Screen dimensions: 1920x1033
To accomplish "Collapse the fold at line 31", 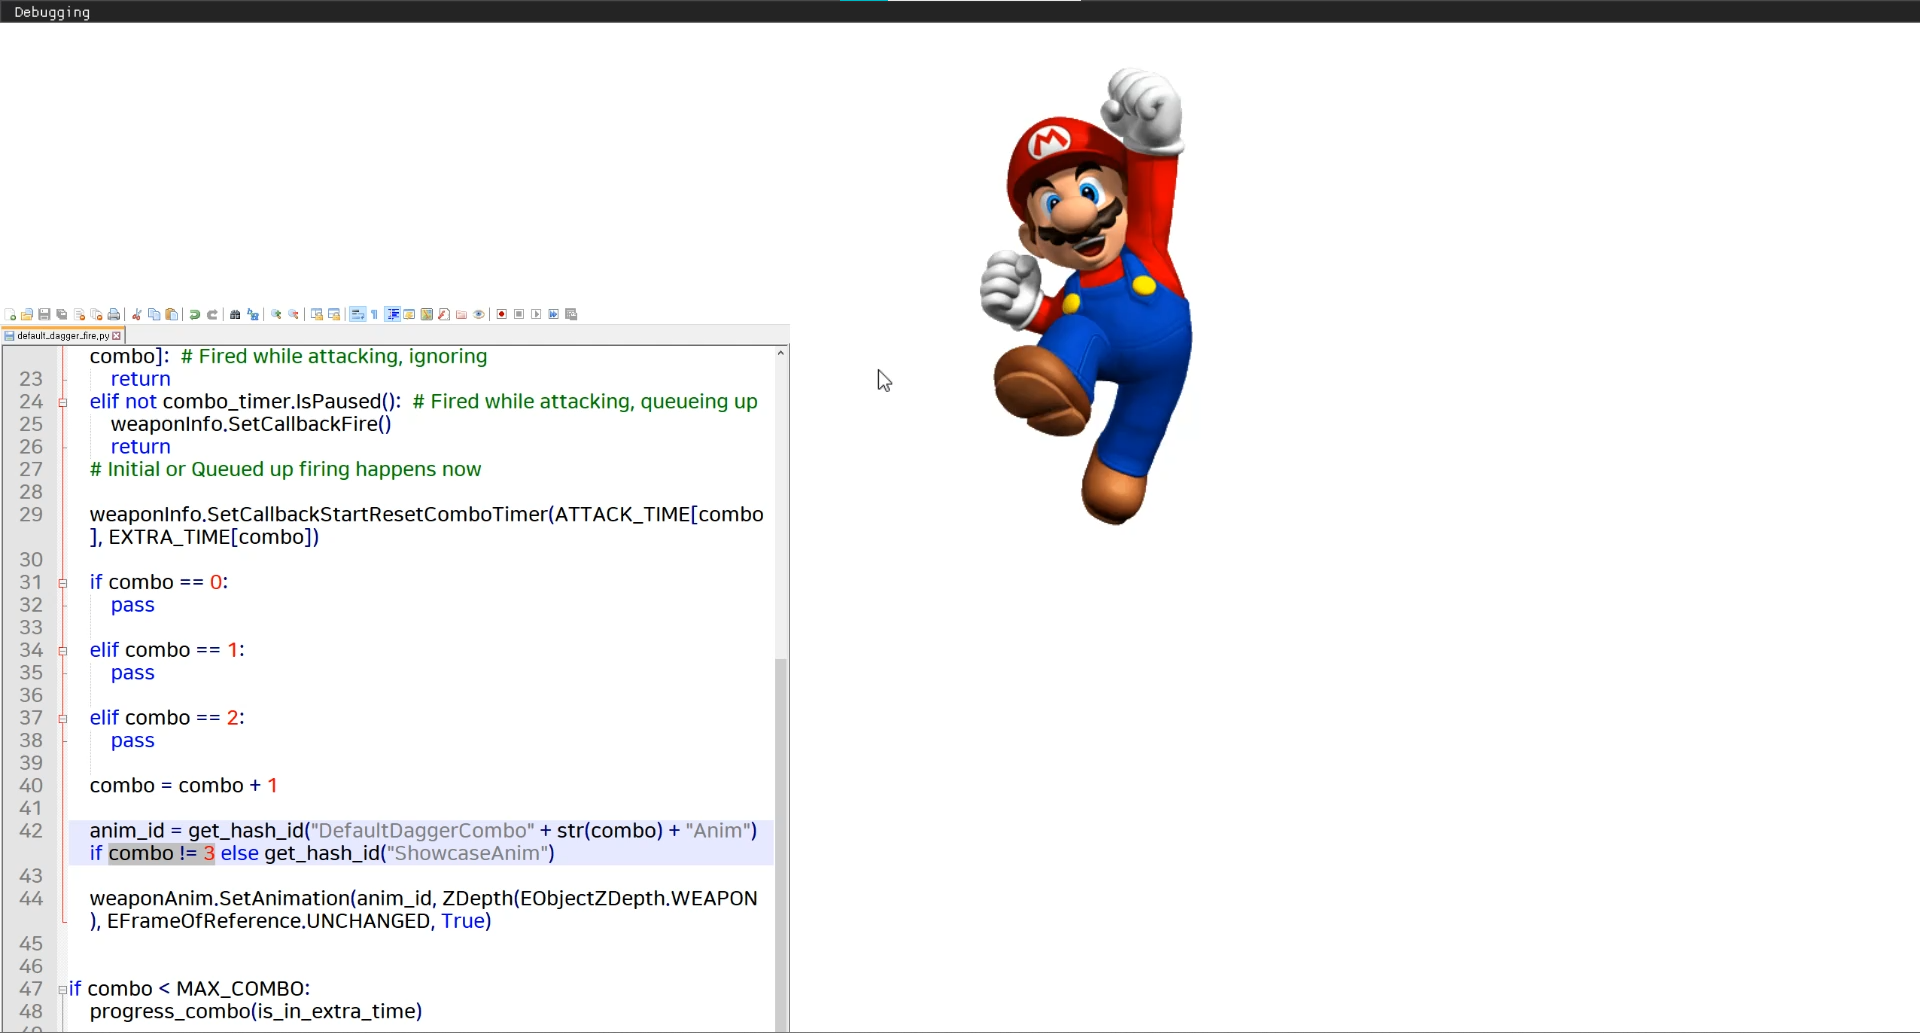I will tap(63, 584).
